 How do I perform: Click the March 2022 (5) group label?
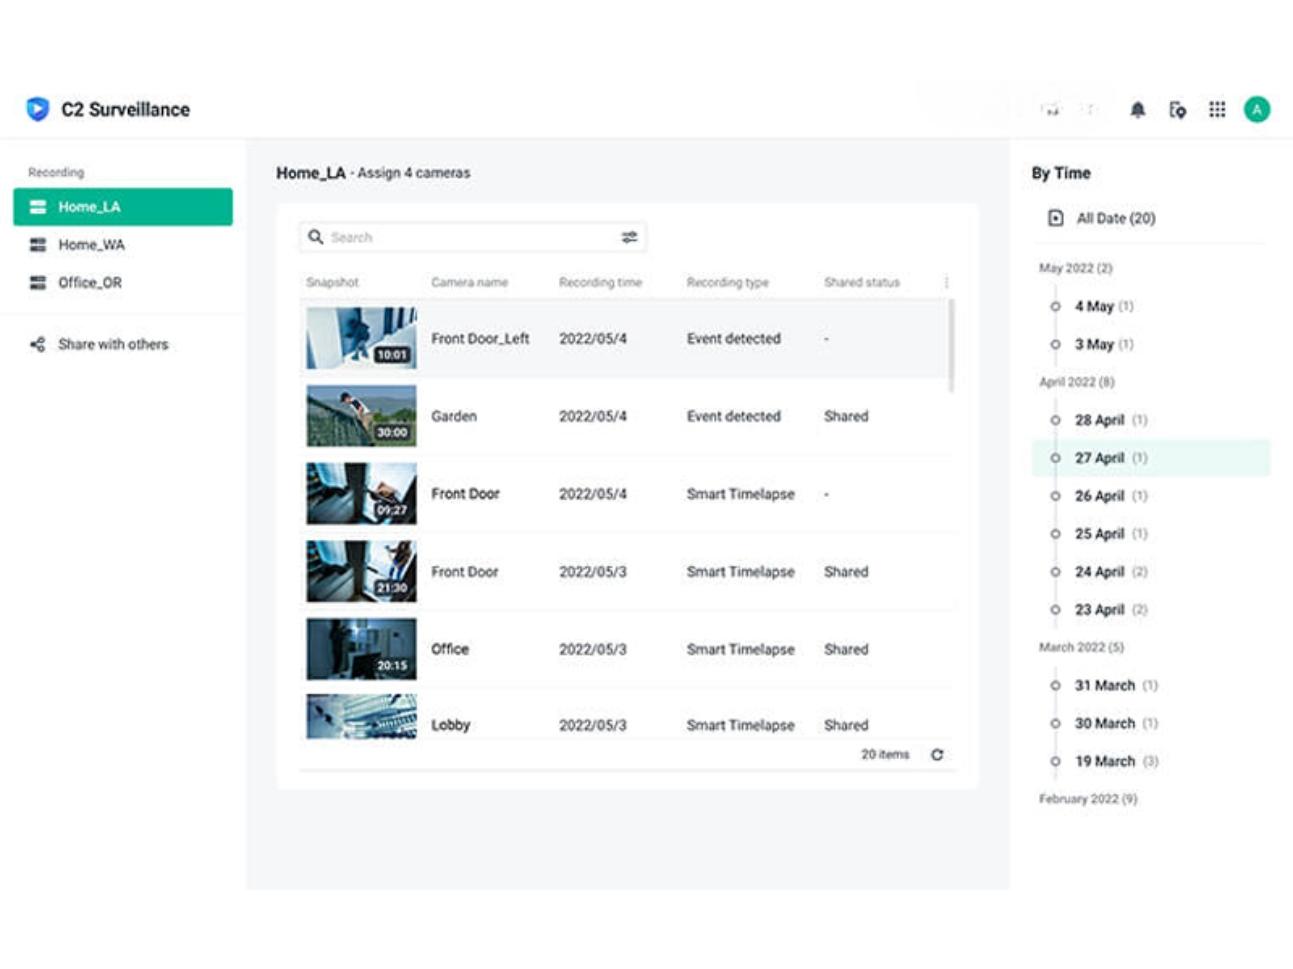pos(1081,647)
